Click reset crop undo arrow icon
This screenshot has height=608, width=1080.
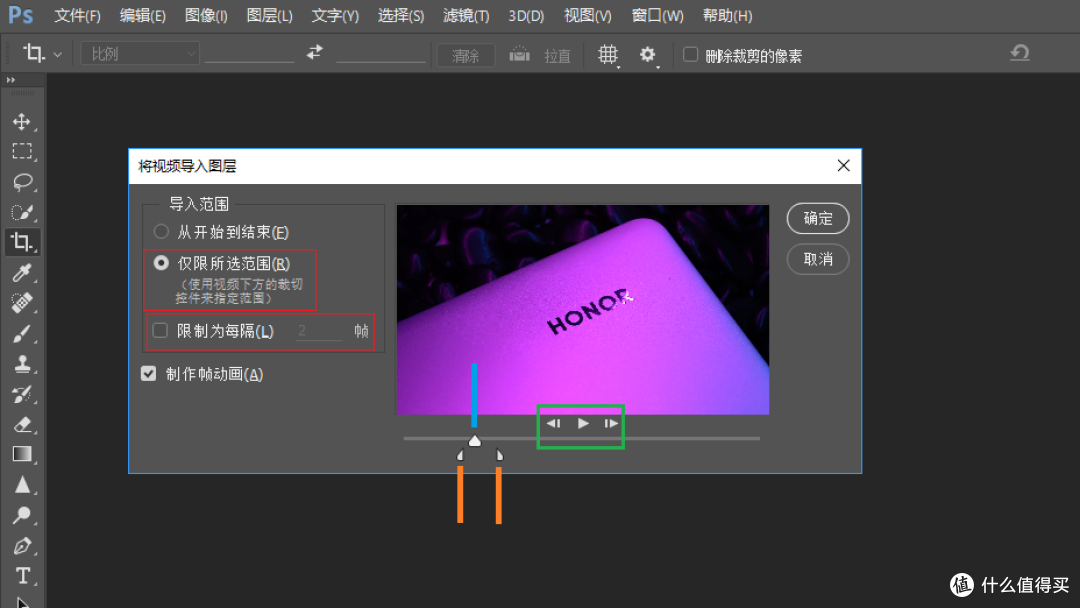[1020, 53]
